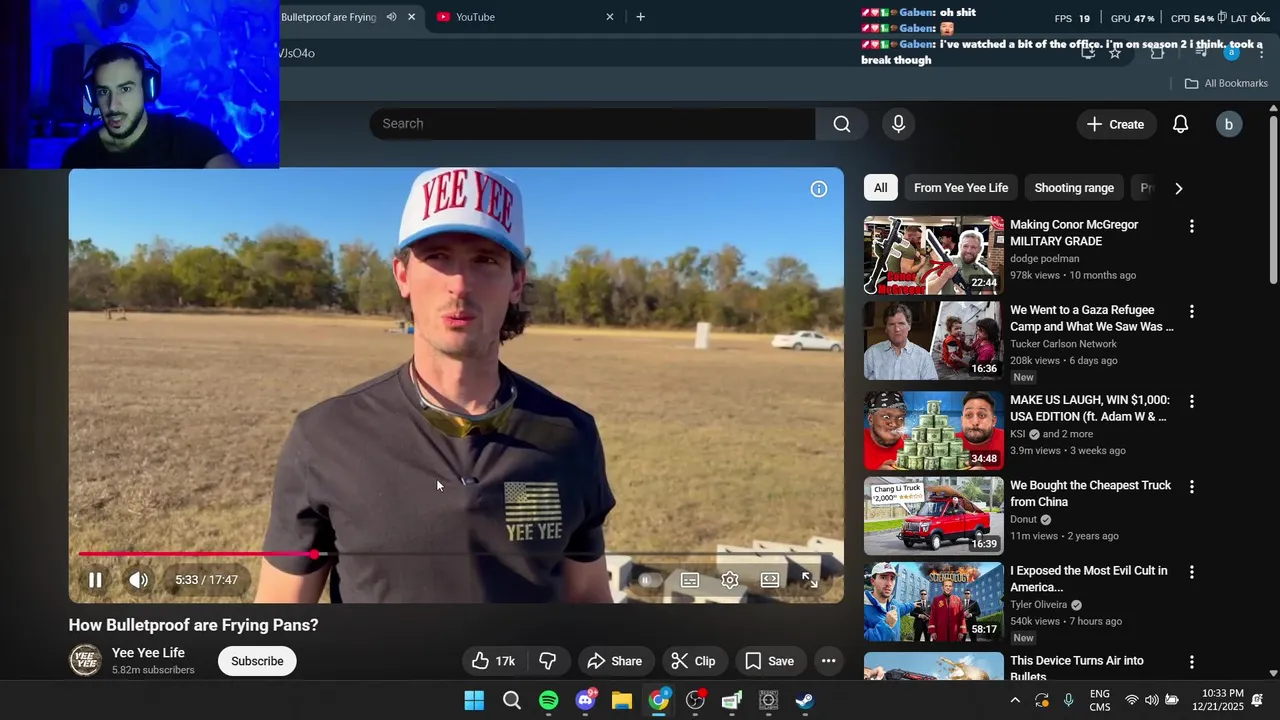Open Making Conor McGregor MILITARY GRADE thumbnail
Viewport: 1280px width, 720px height.
point(933,255)
